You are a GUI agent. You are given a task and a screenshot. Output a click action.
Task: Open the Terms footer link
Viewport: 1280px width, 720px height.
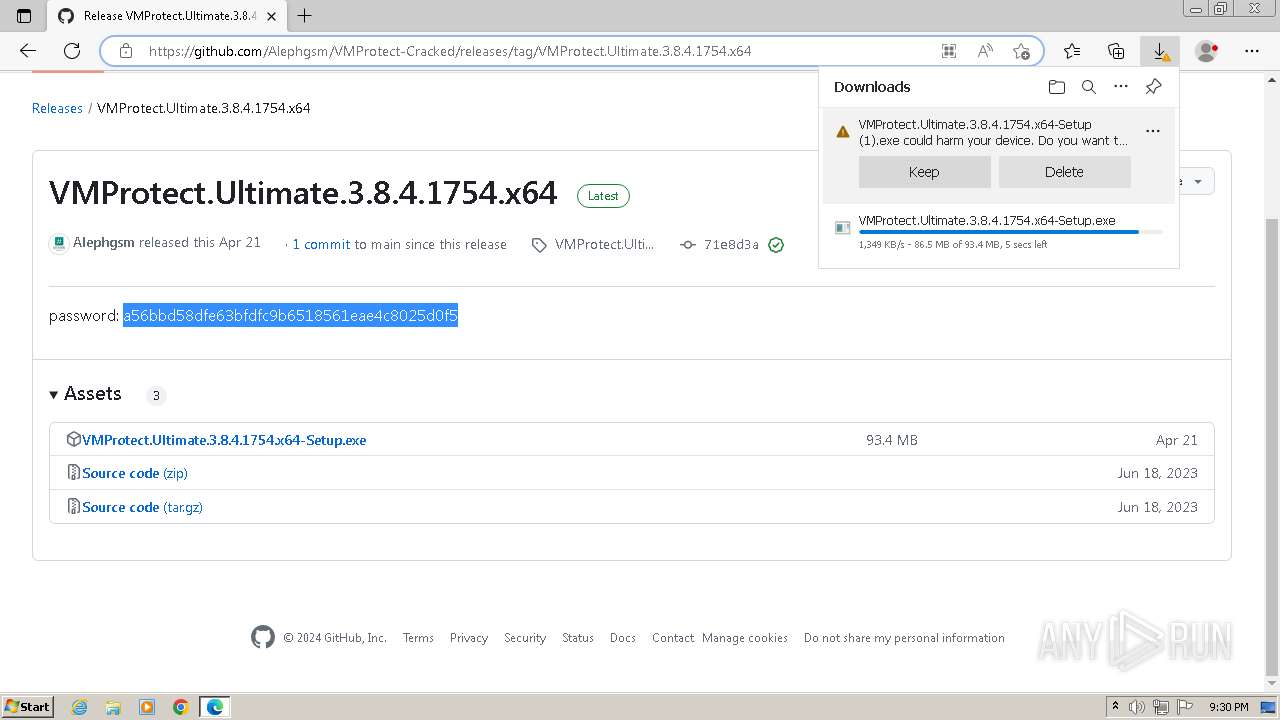click(418, 638)
